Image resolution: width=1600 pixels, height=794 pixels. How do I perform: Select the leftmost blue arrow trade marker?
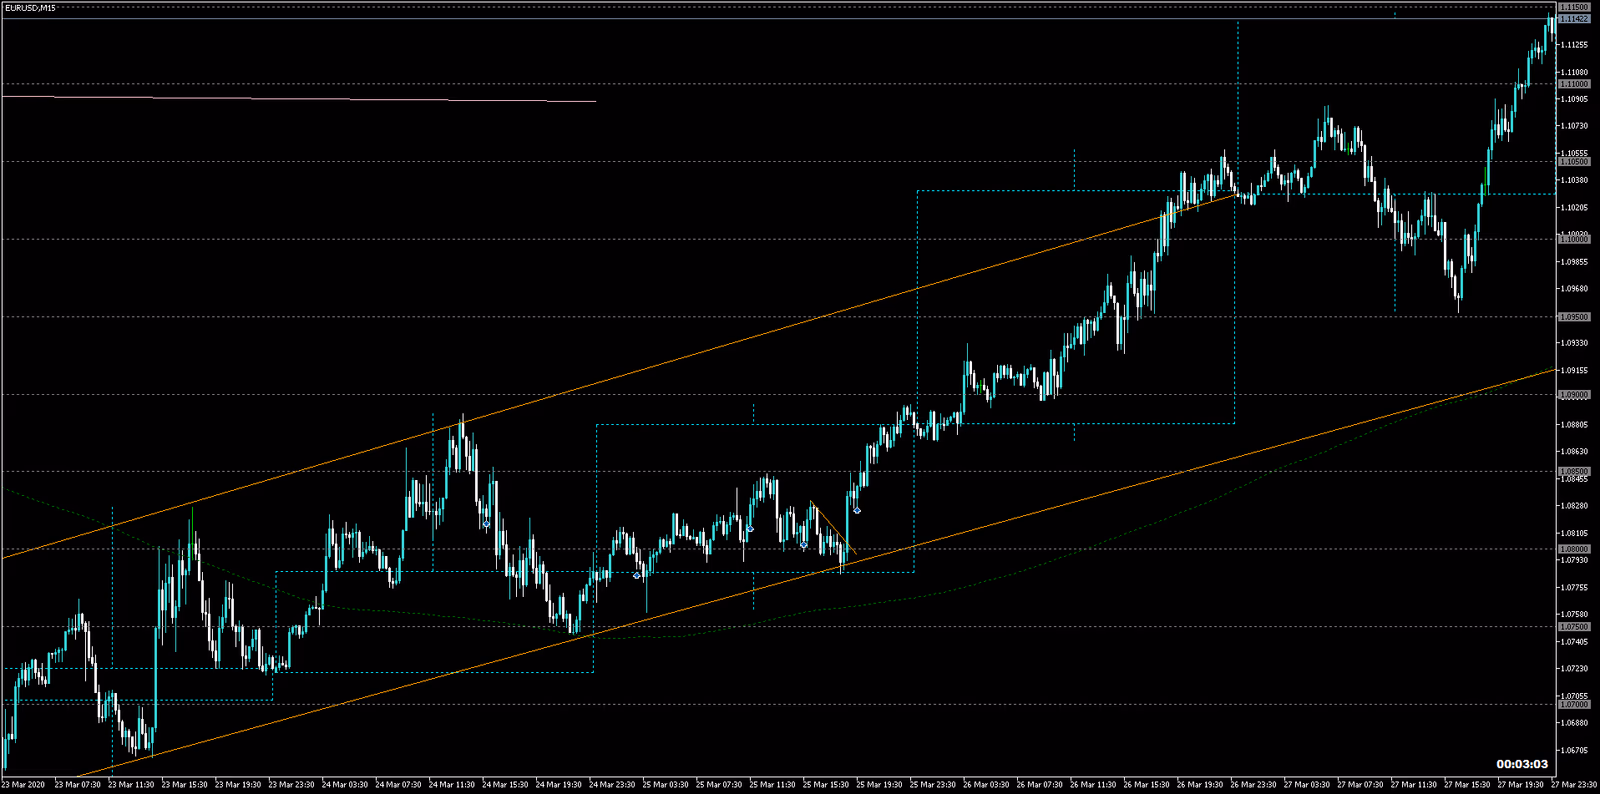pyautogui.click(x=486, y=524)
